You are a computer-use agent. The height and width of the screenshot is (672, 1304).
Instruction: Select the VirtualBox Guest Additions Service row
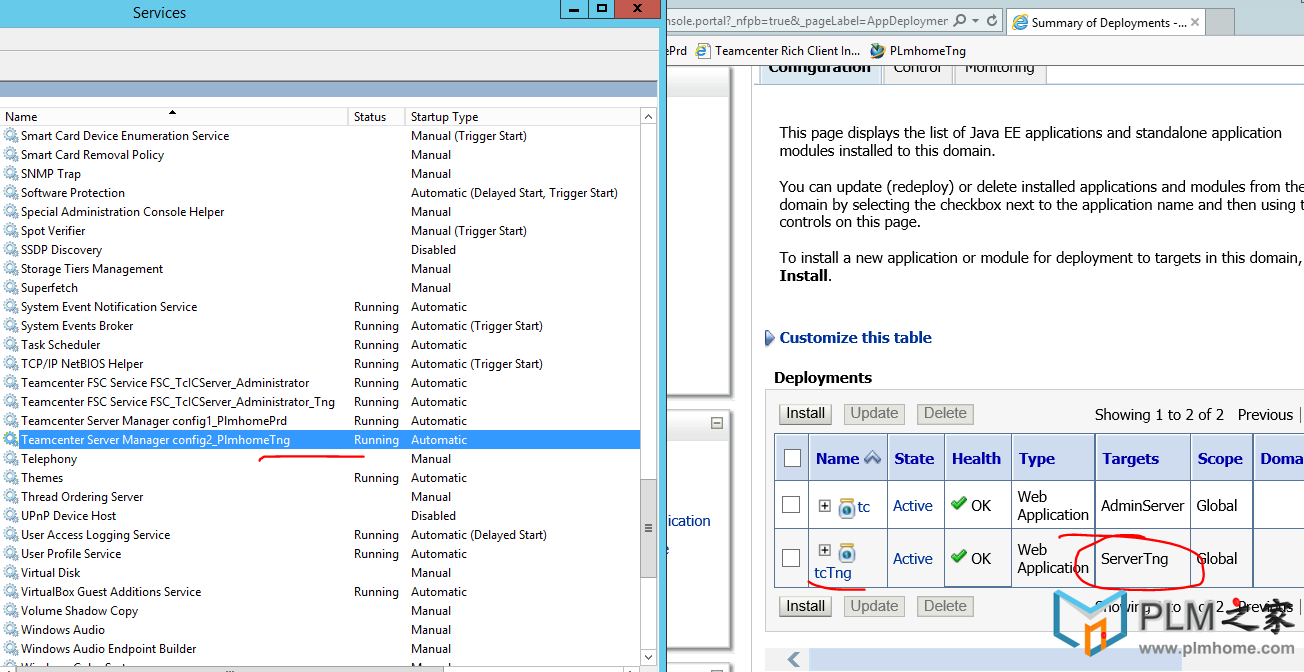coord(320,592)
